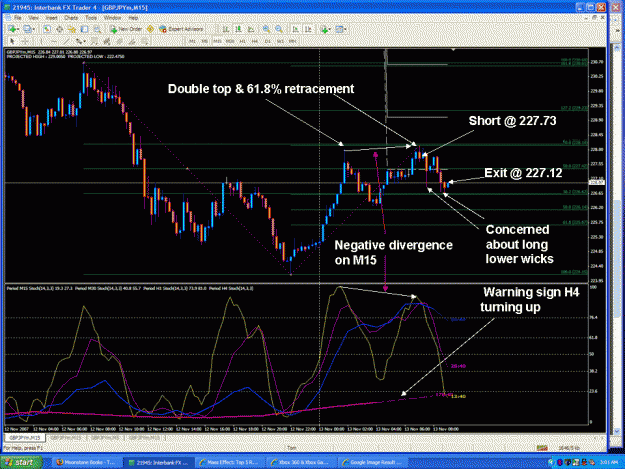The height and width of the screenshot is (469, 625).
Task: Show the Data Window panel
Action: pyautogui.click(x=59, y=29)
